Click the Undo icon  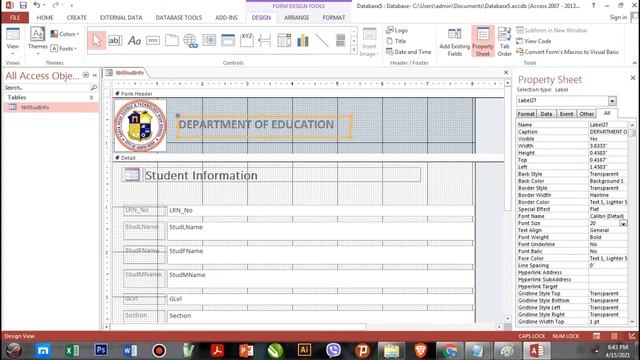click(x=37, y=5)
